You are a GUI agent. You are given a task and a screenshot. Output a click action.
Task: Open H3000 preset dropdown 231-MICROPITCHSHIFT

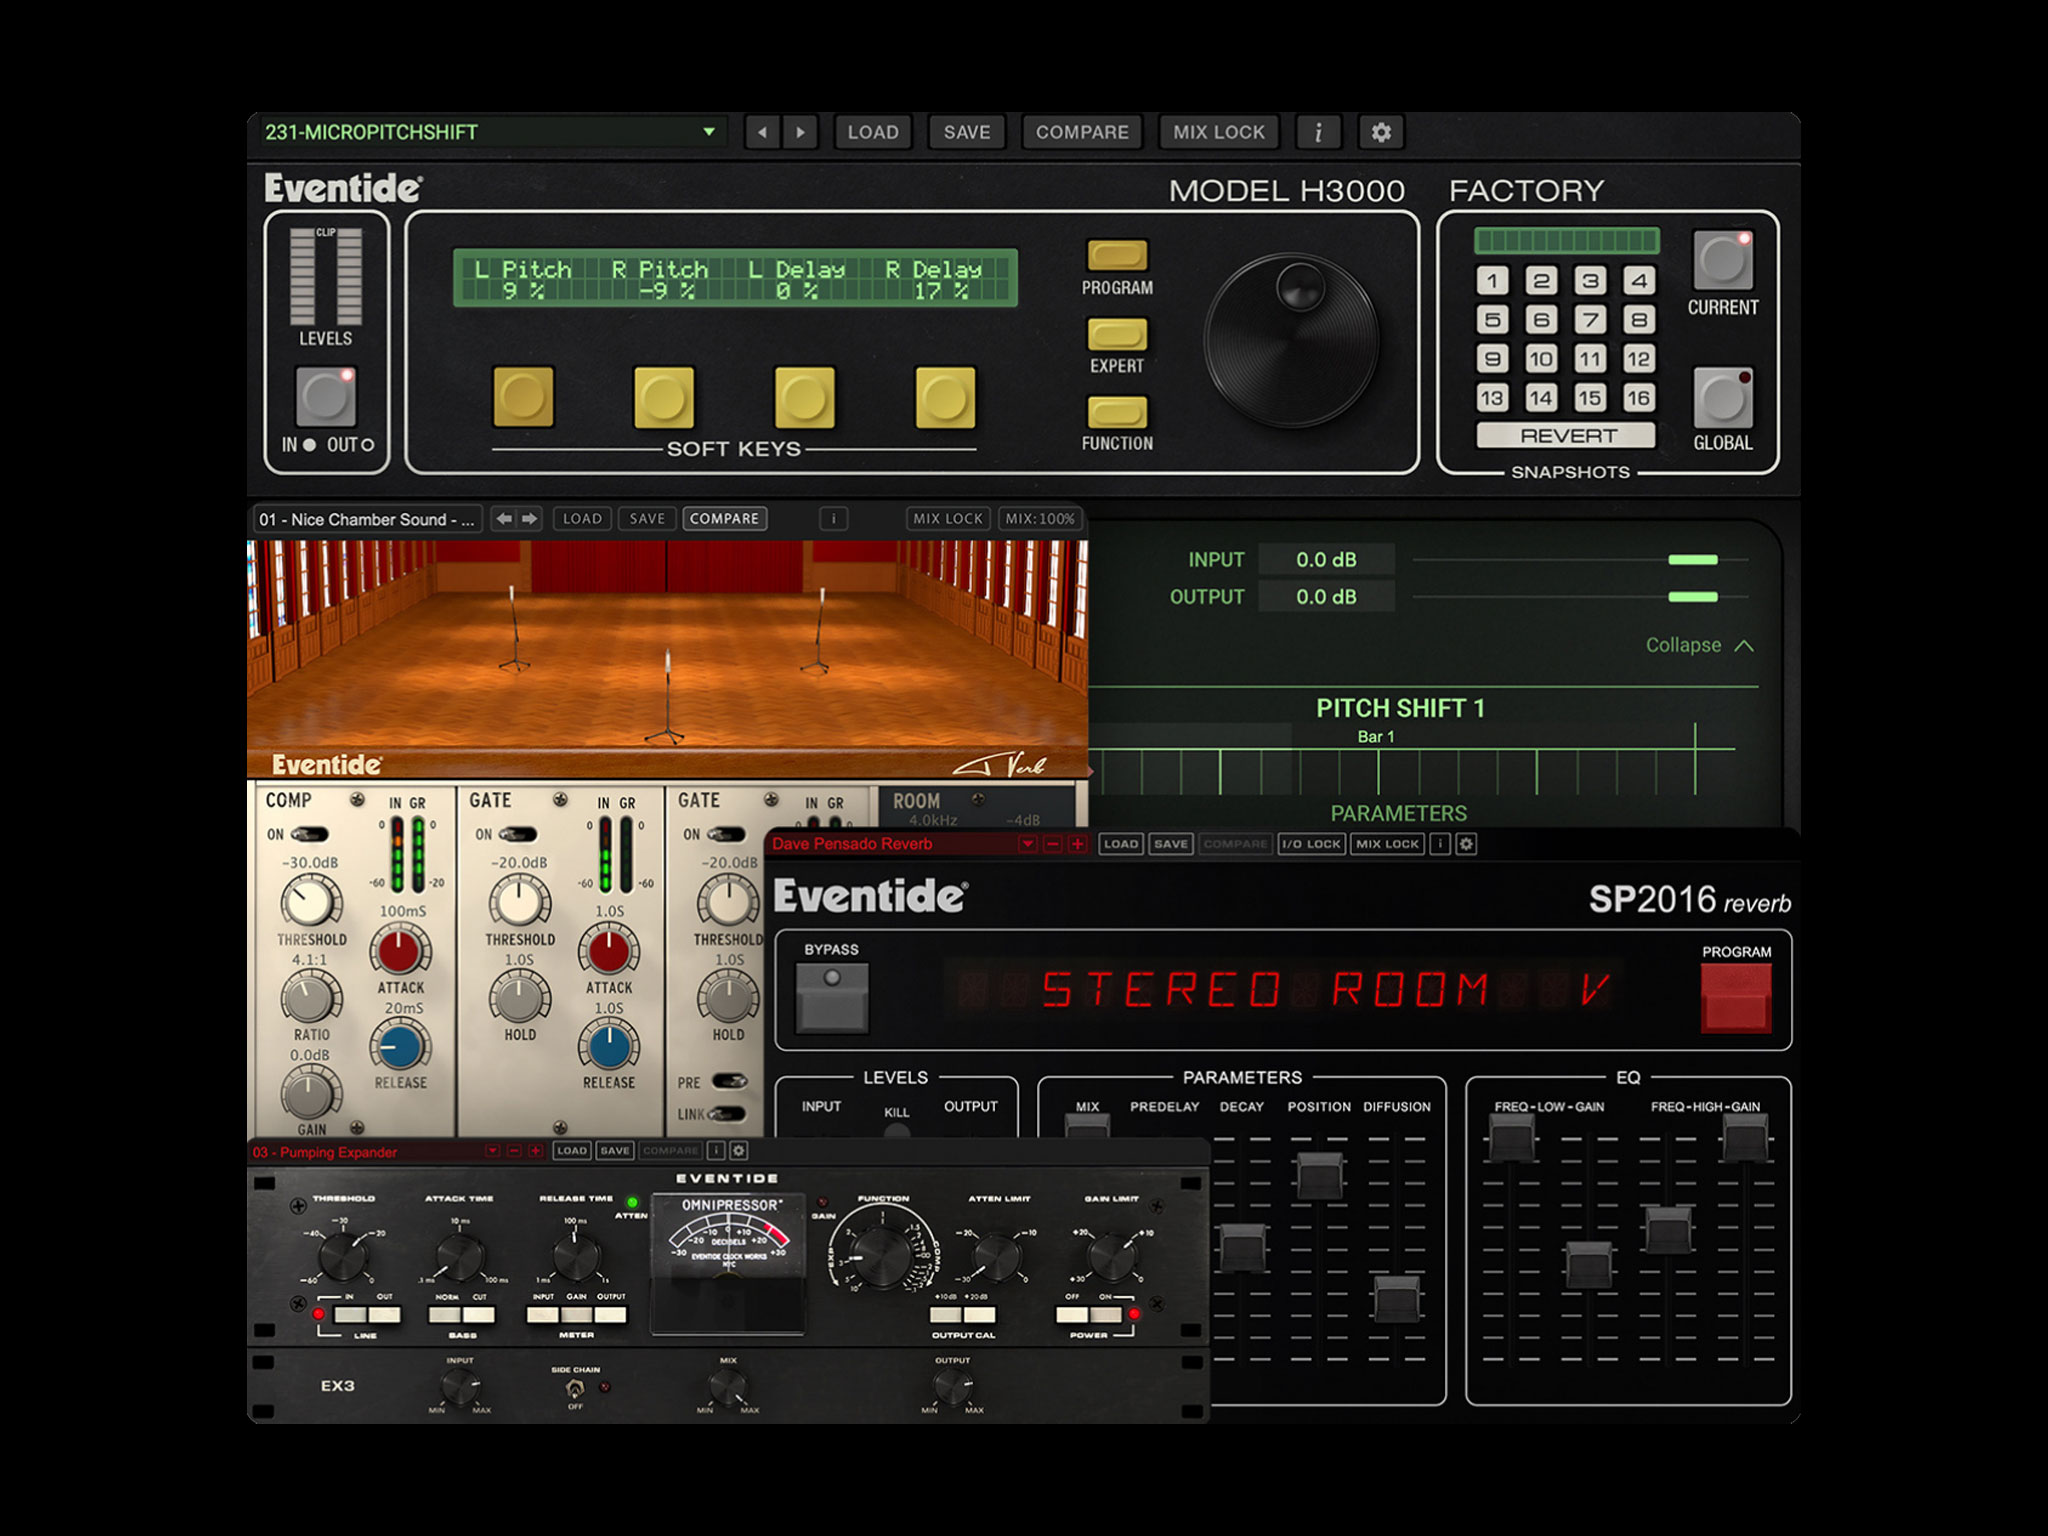pos(492,132)
